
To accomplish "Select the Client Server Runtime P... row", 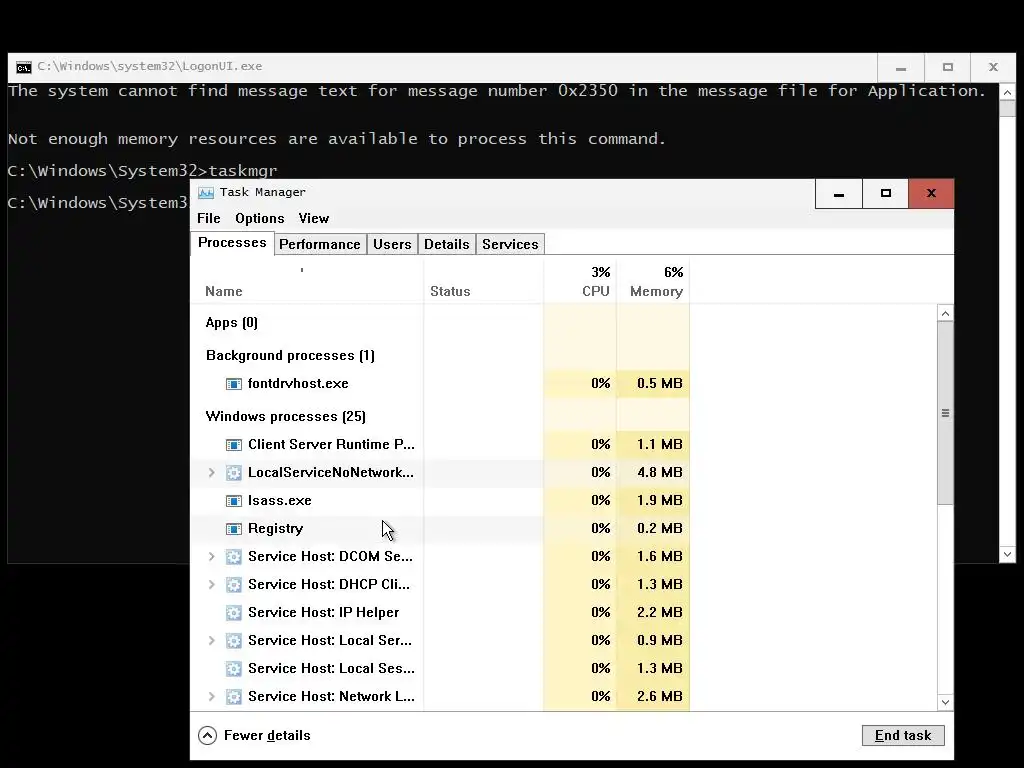I will click(441, 445).
